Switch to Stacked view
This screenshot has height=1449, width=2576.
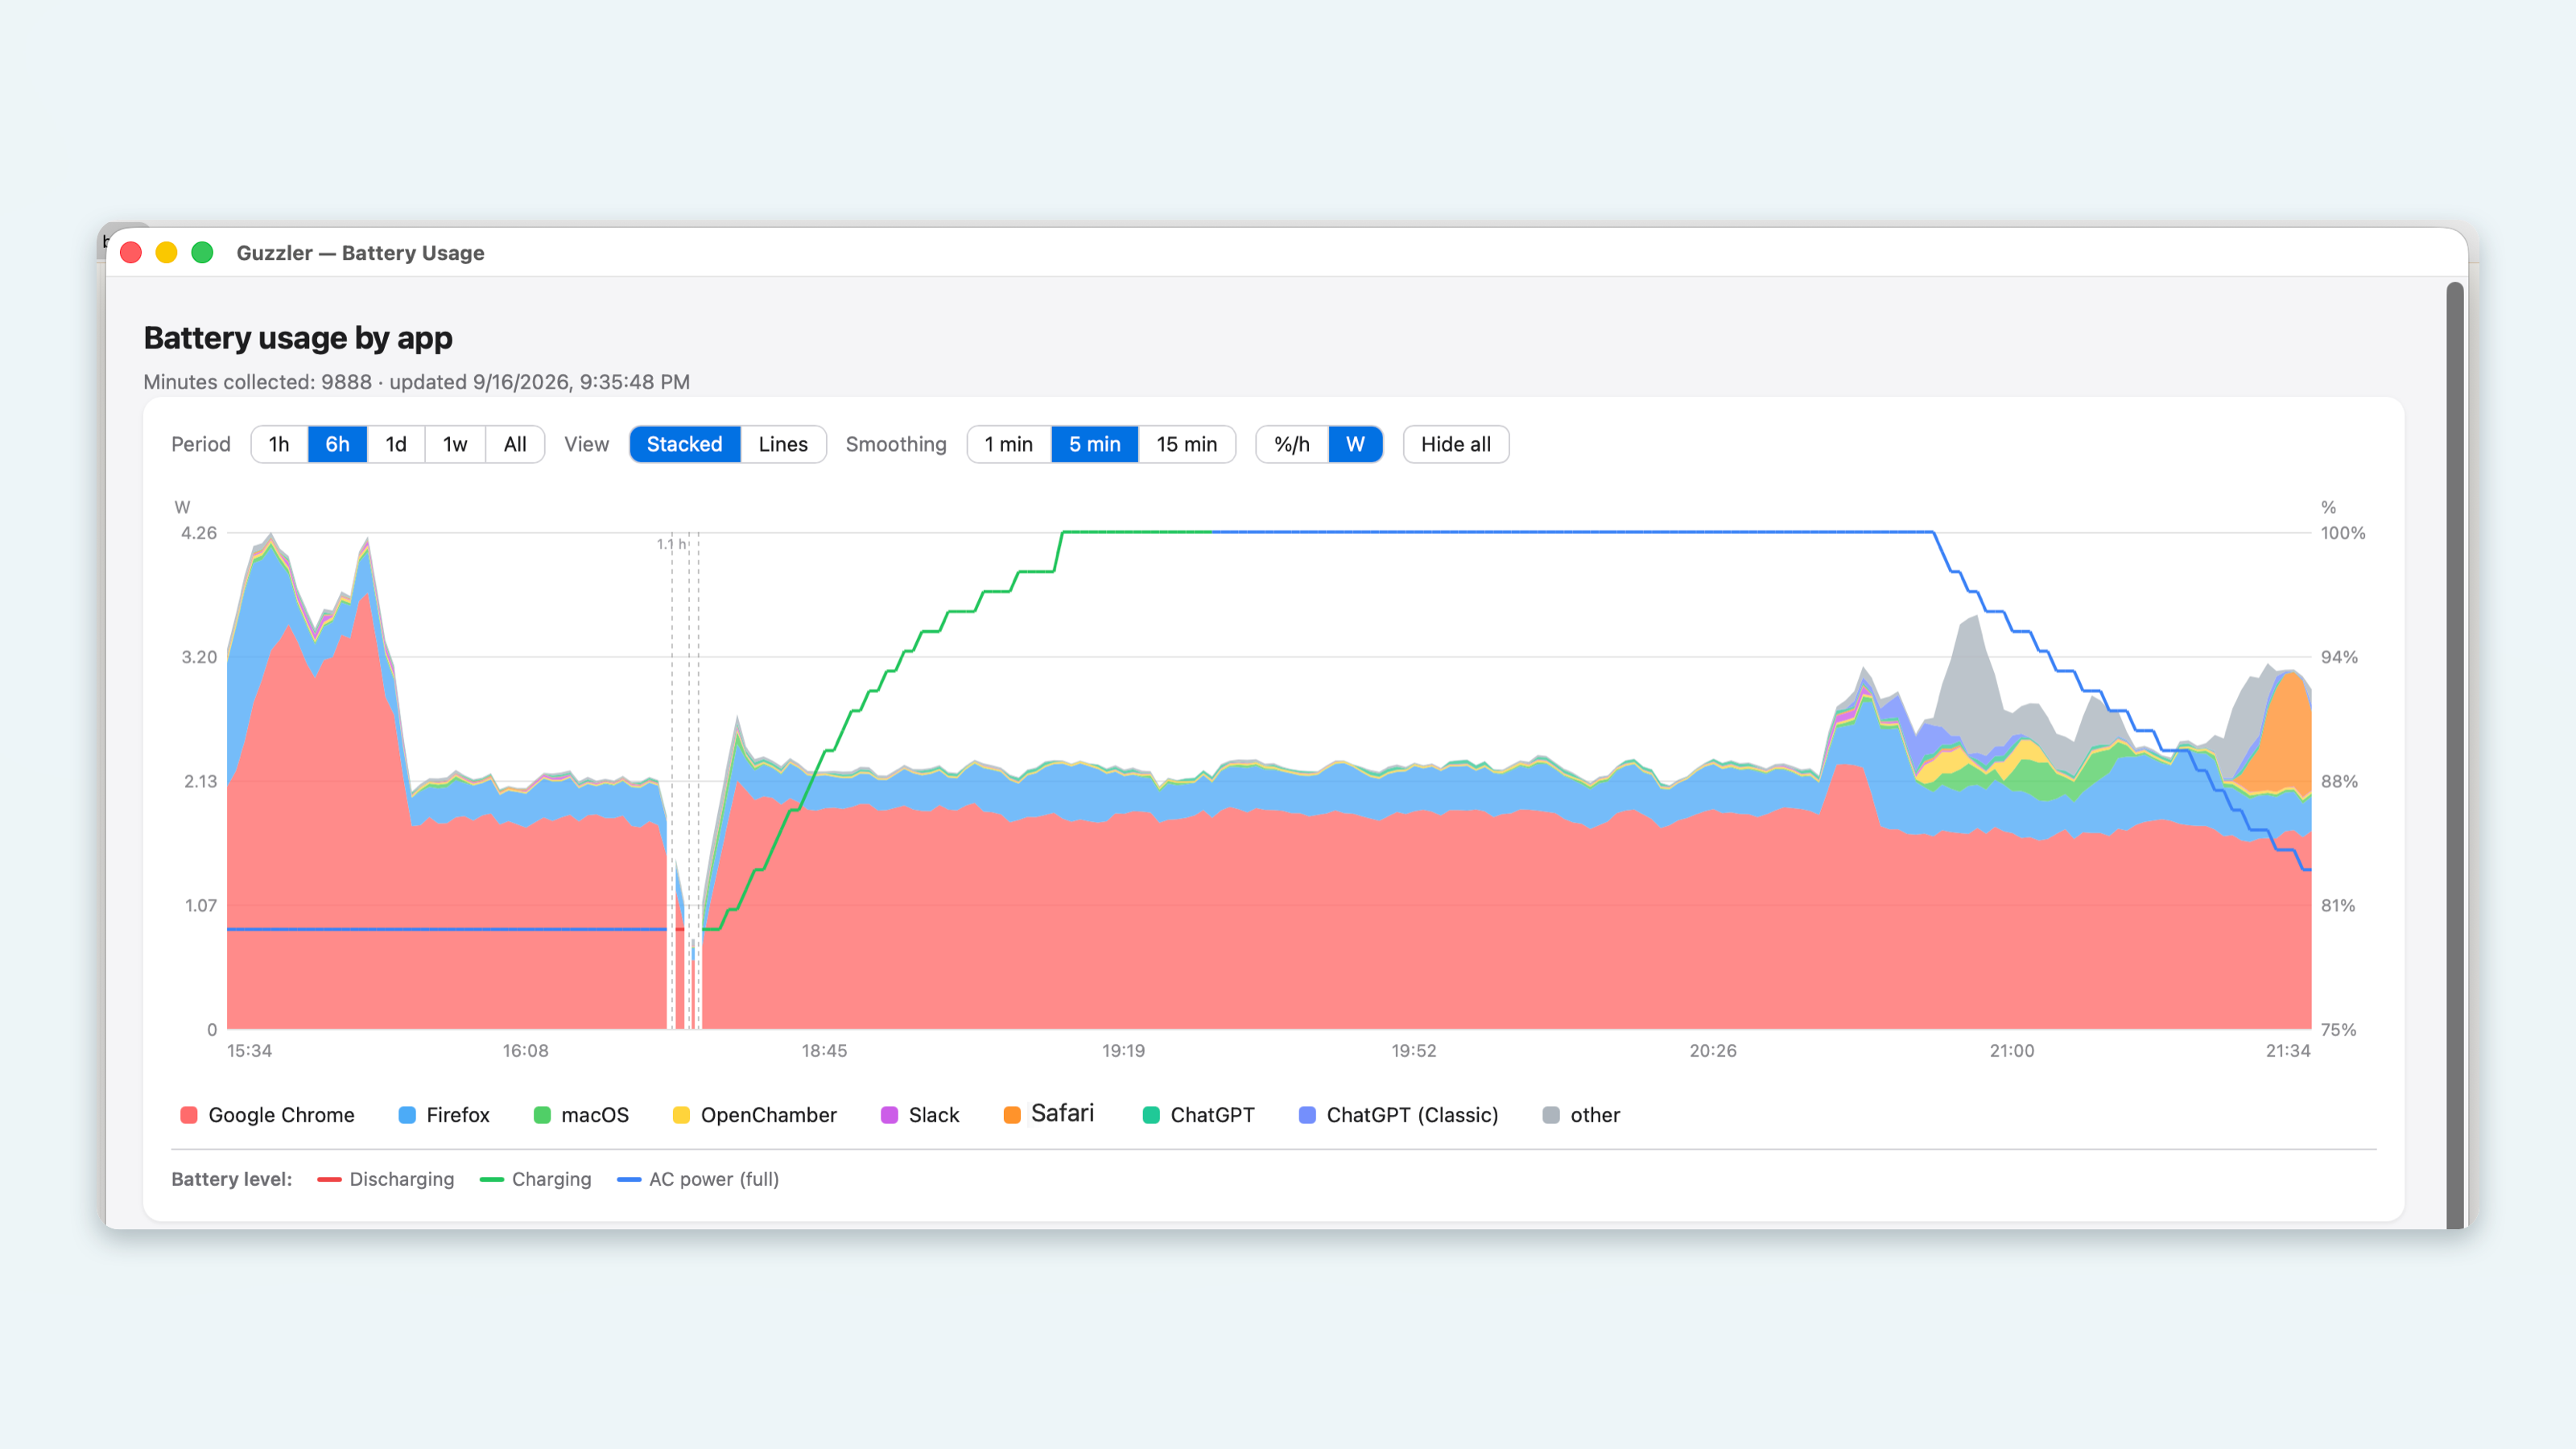click(x=685, y=444)
